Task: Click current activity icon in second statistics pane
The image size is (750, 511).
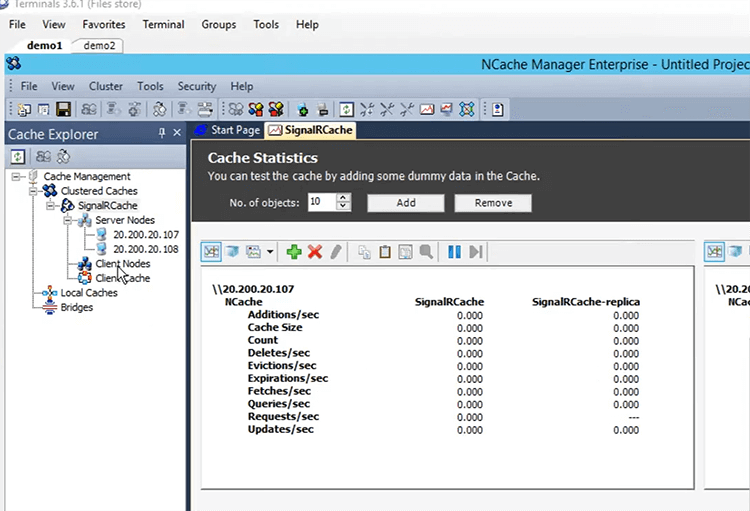Action: point(714,252)
